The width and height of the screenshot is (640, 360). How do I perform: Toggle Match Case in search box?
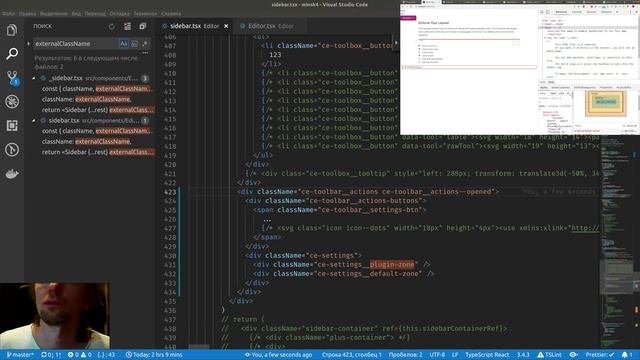(124, 43)
